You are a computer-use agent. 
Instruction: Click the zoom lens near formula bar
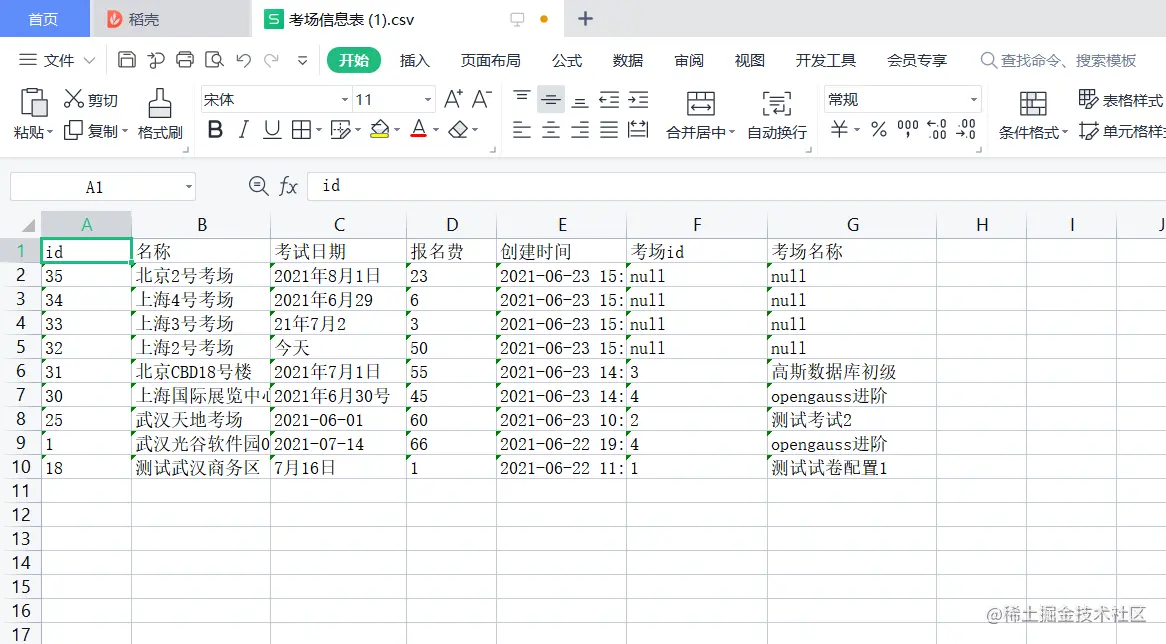coord(258,186)
